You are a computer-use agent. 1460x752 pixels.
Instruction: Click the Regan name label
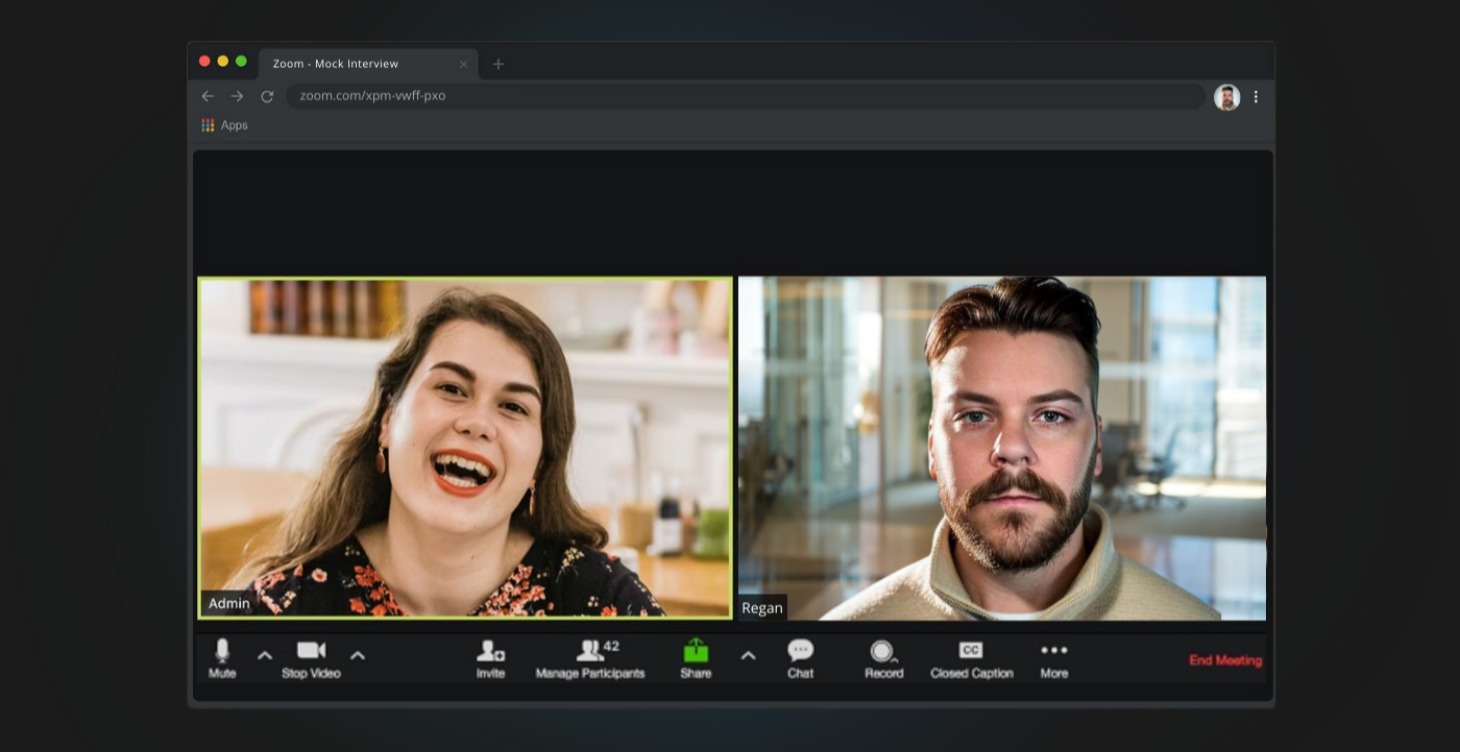click(x=762, y=607)
